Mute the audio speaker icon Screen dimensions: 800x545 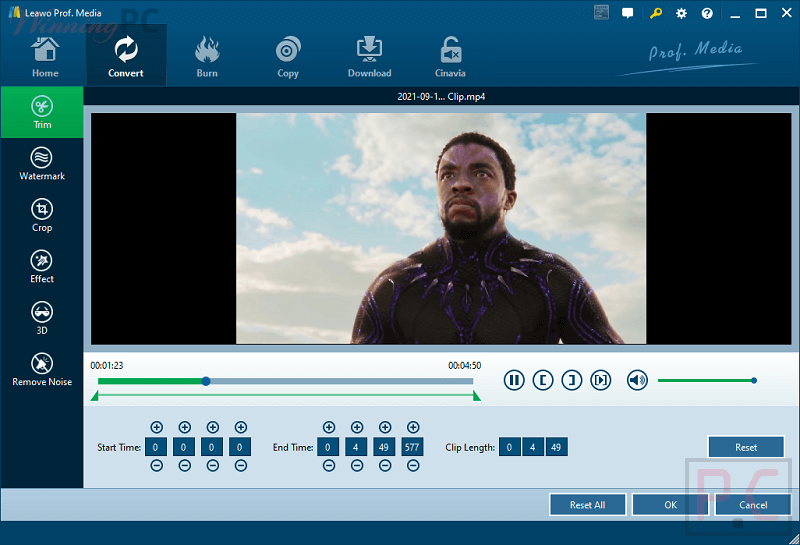click(x=637, y=380)
